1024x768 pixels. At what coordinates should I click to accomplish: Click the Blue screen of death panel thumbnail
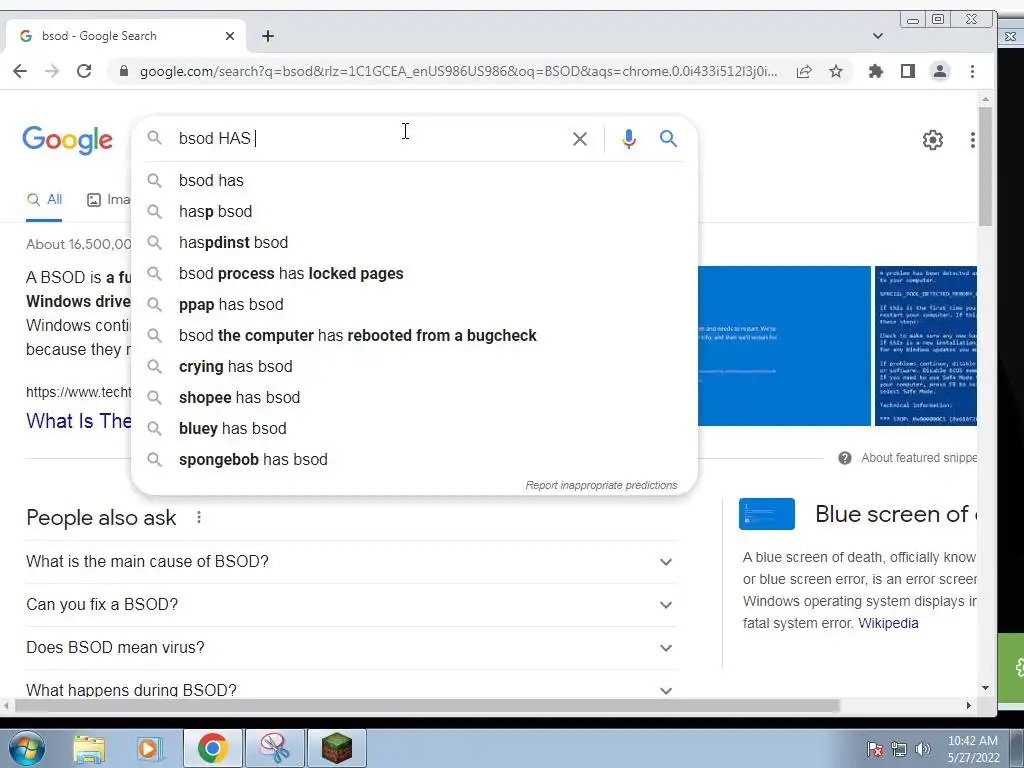pos(767,514)
